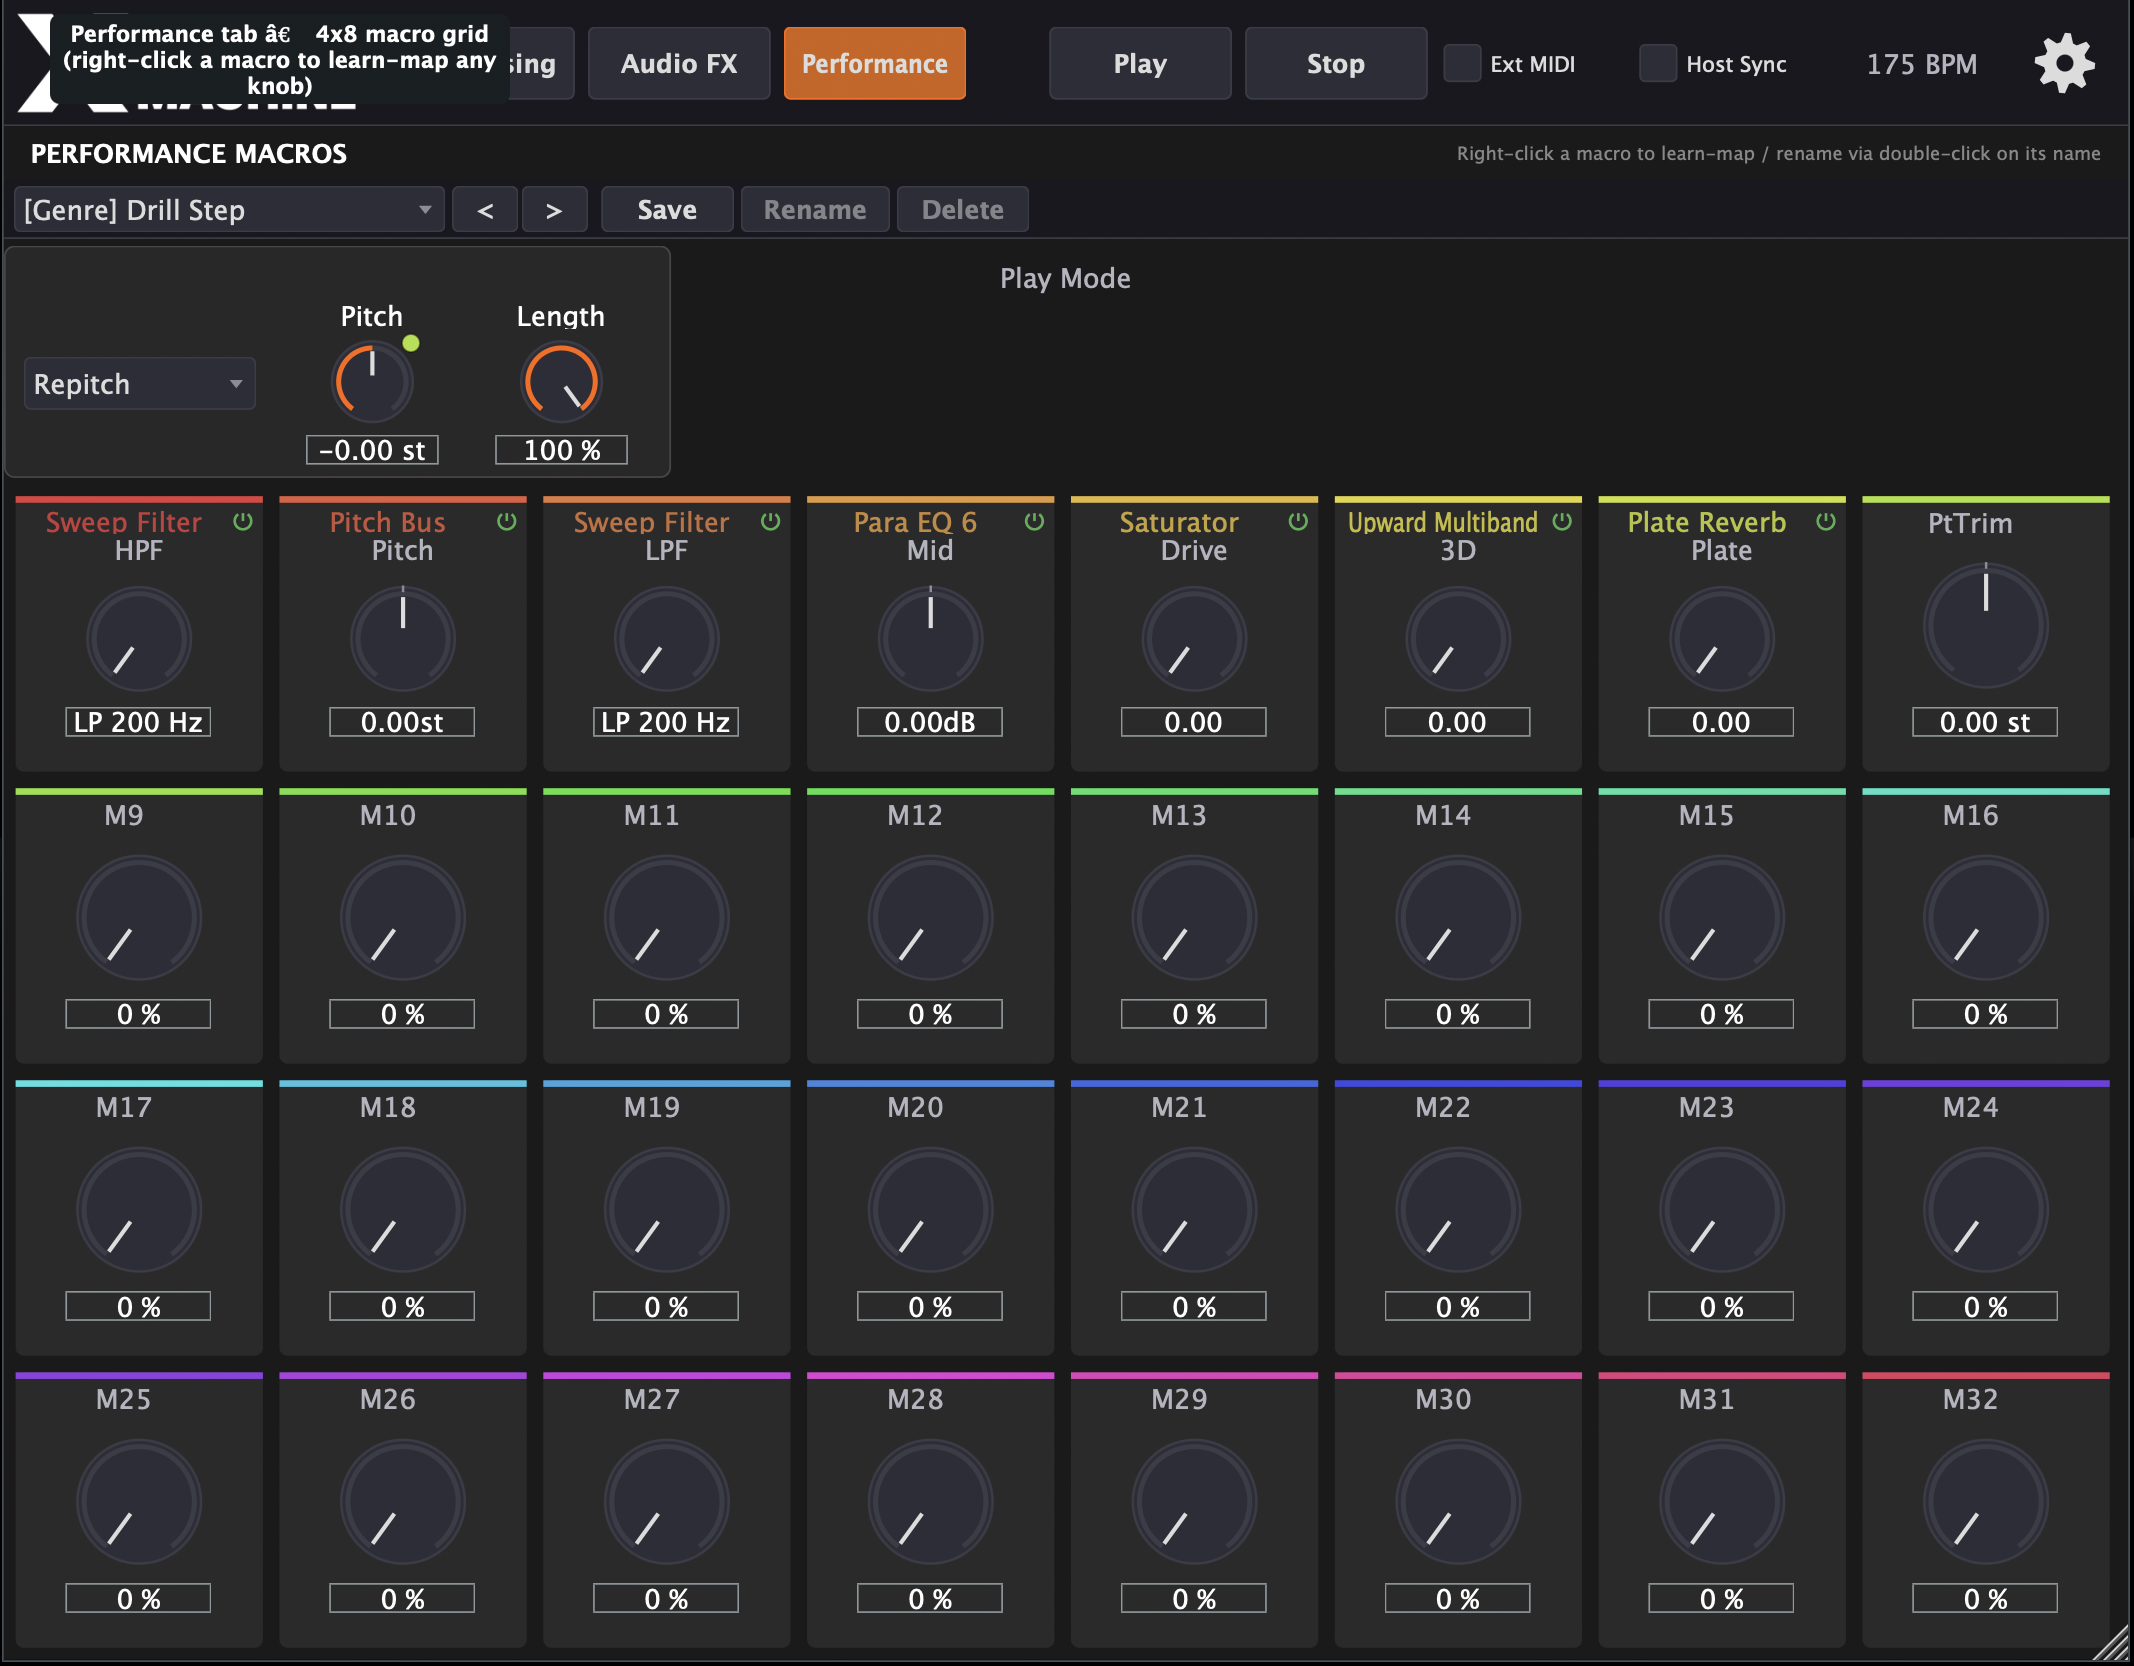Click the Para EQ 0.00dB value field

click(930, 722)
